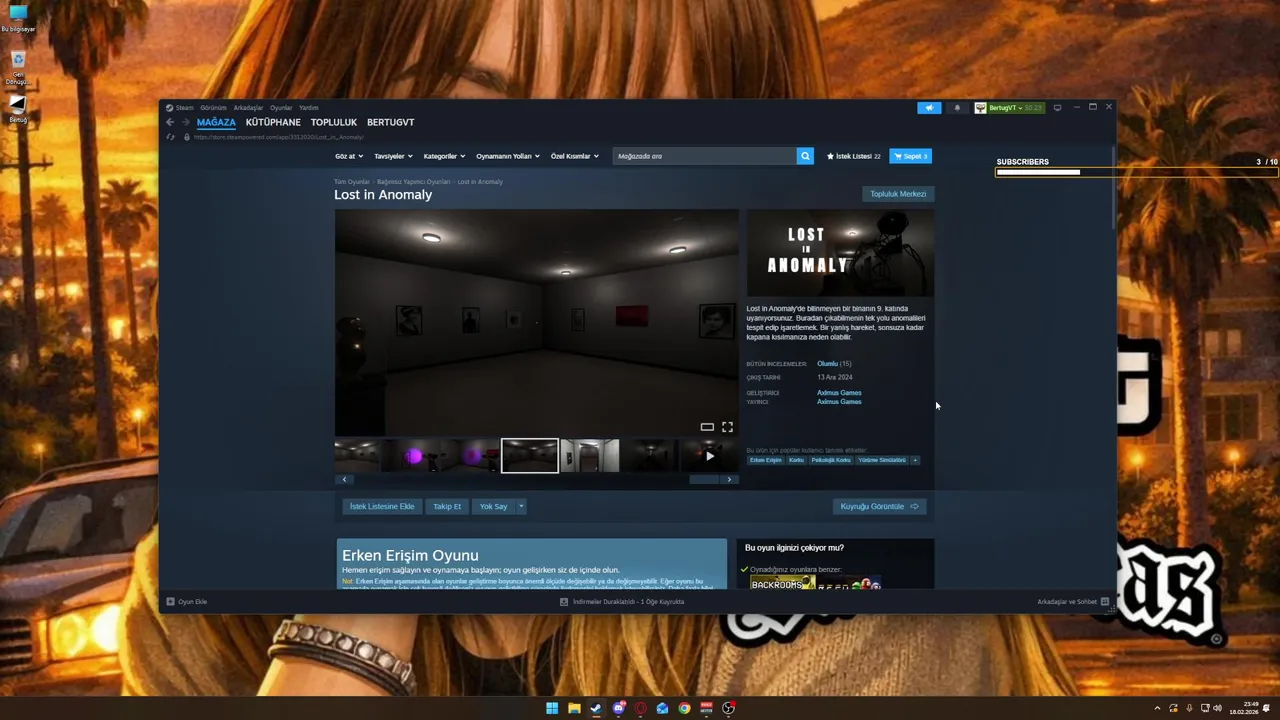Open OBS Studio from the taskbar
This screenshot has width=1280, height=720.
coord(728,708)
